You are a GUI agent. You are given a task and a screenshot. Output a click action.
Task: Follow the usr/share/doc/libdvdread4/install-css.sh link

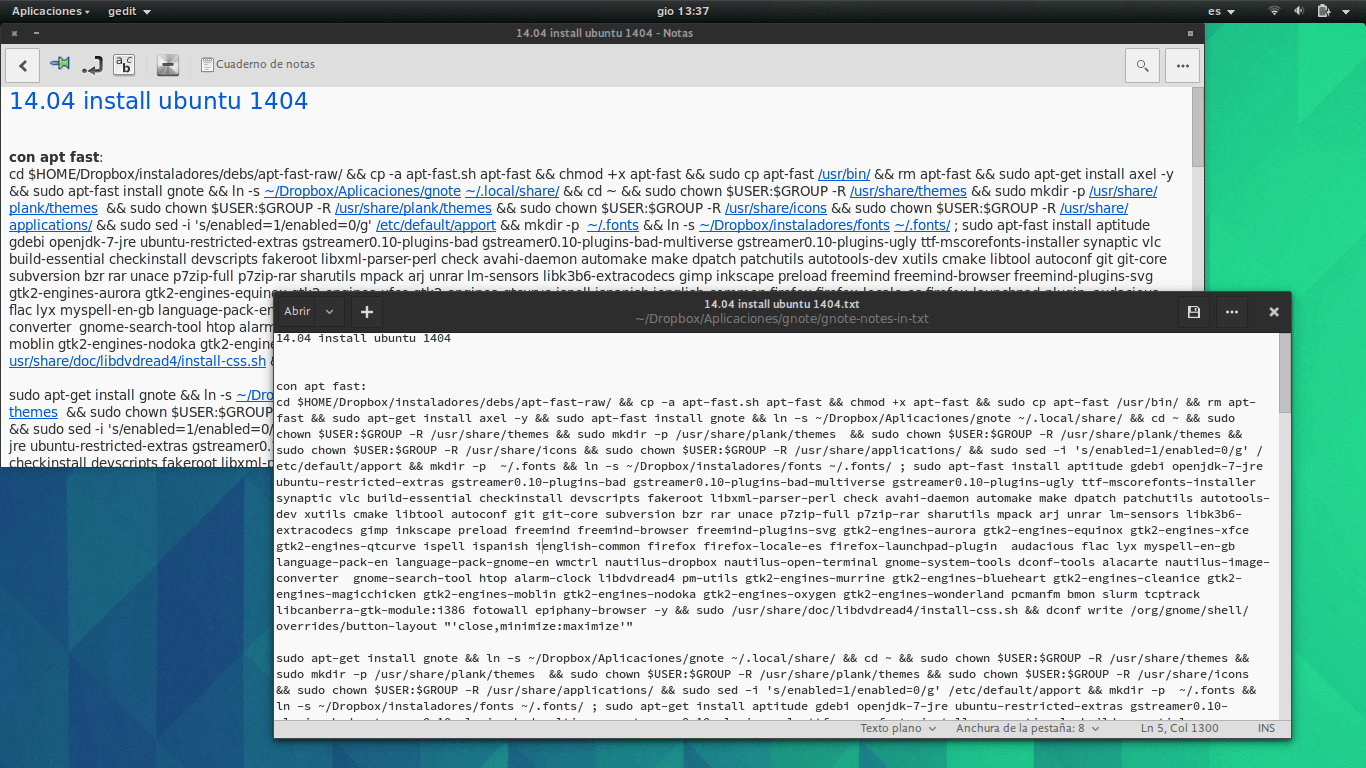pyautogui.click(x=138, y=361)
